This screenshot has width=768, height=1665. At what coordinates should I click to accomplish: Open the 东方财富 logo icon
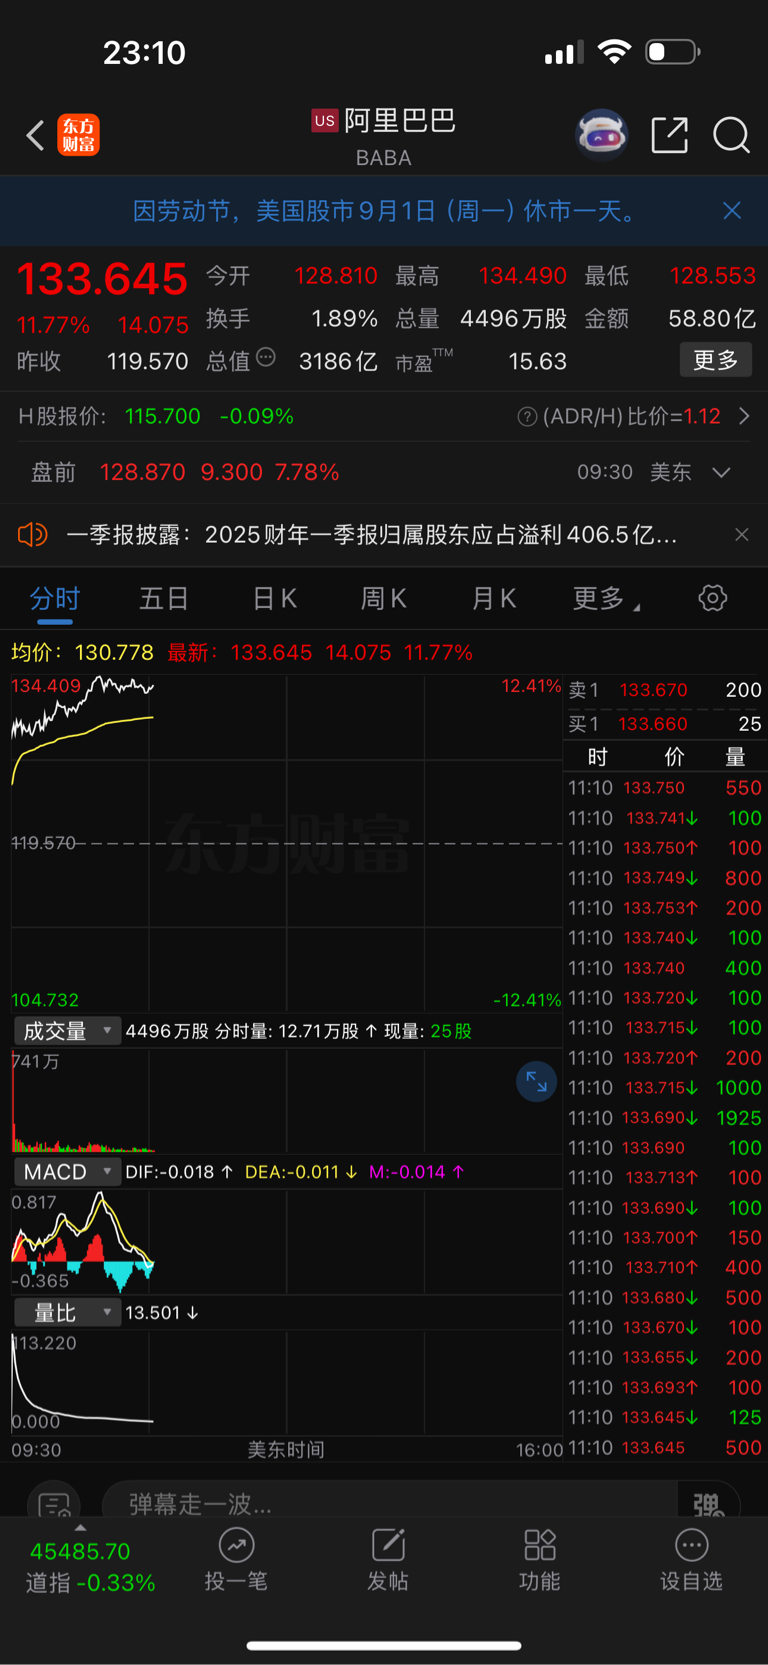pos(78,135)
